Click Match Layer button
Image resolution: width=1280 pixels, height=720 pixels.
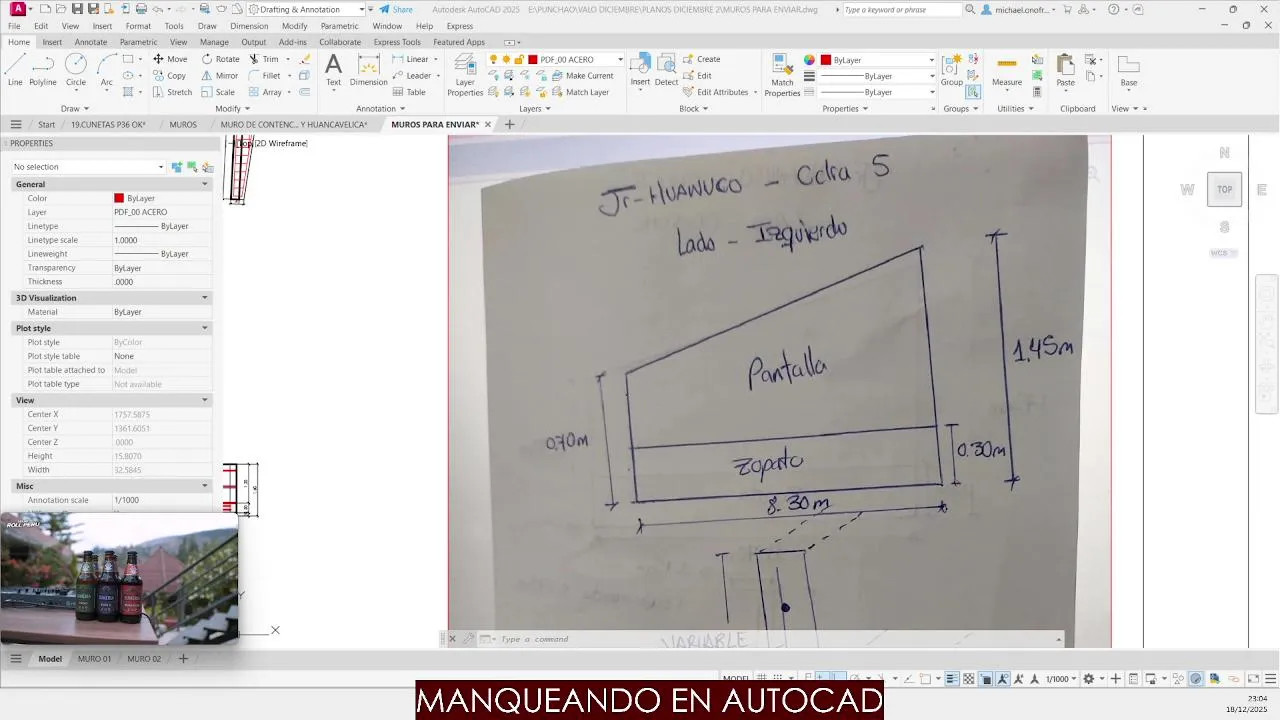[x=579, y=92]
